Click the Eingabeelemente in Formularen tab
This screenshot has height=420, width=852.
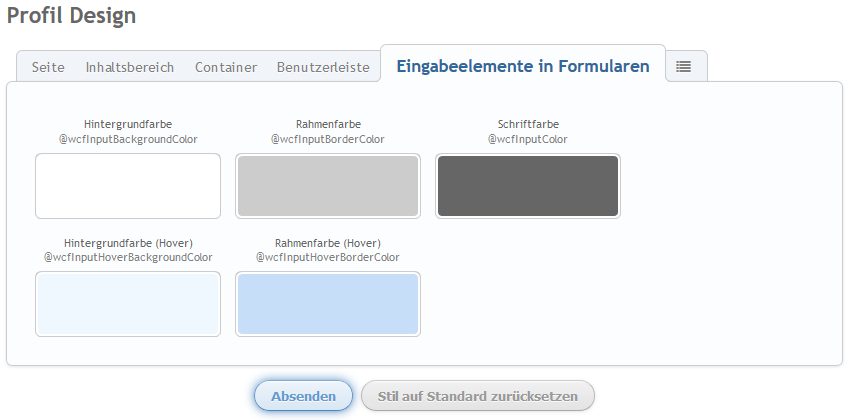click(523, 67)
